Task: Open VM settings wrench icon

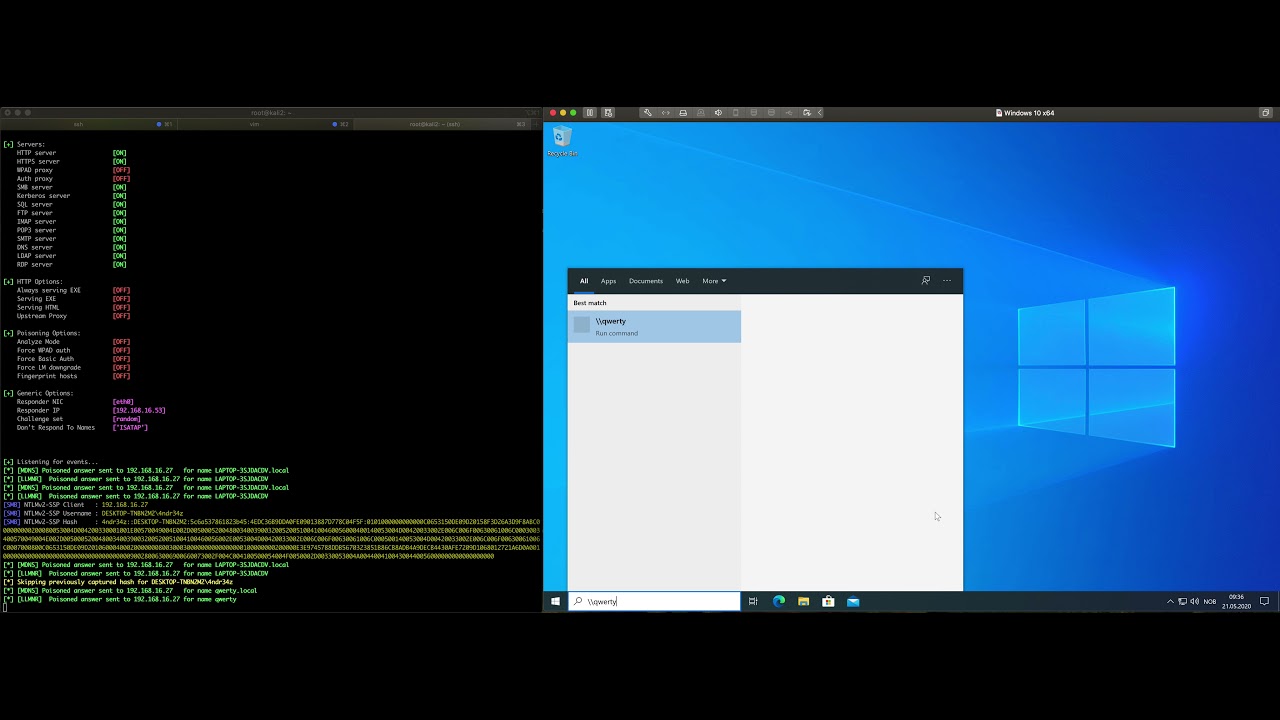Action: [x=648, y=113]
